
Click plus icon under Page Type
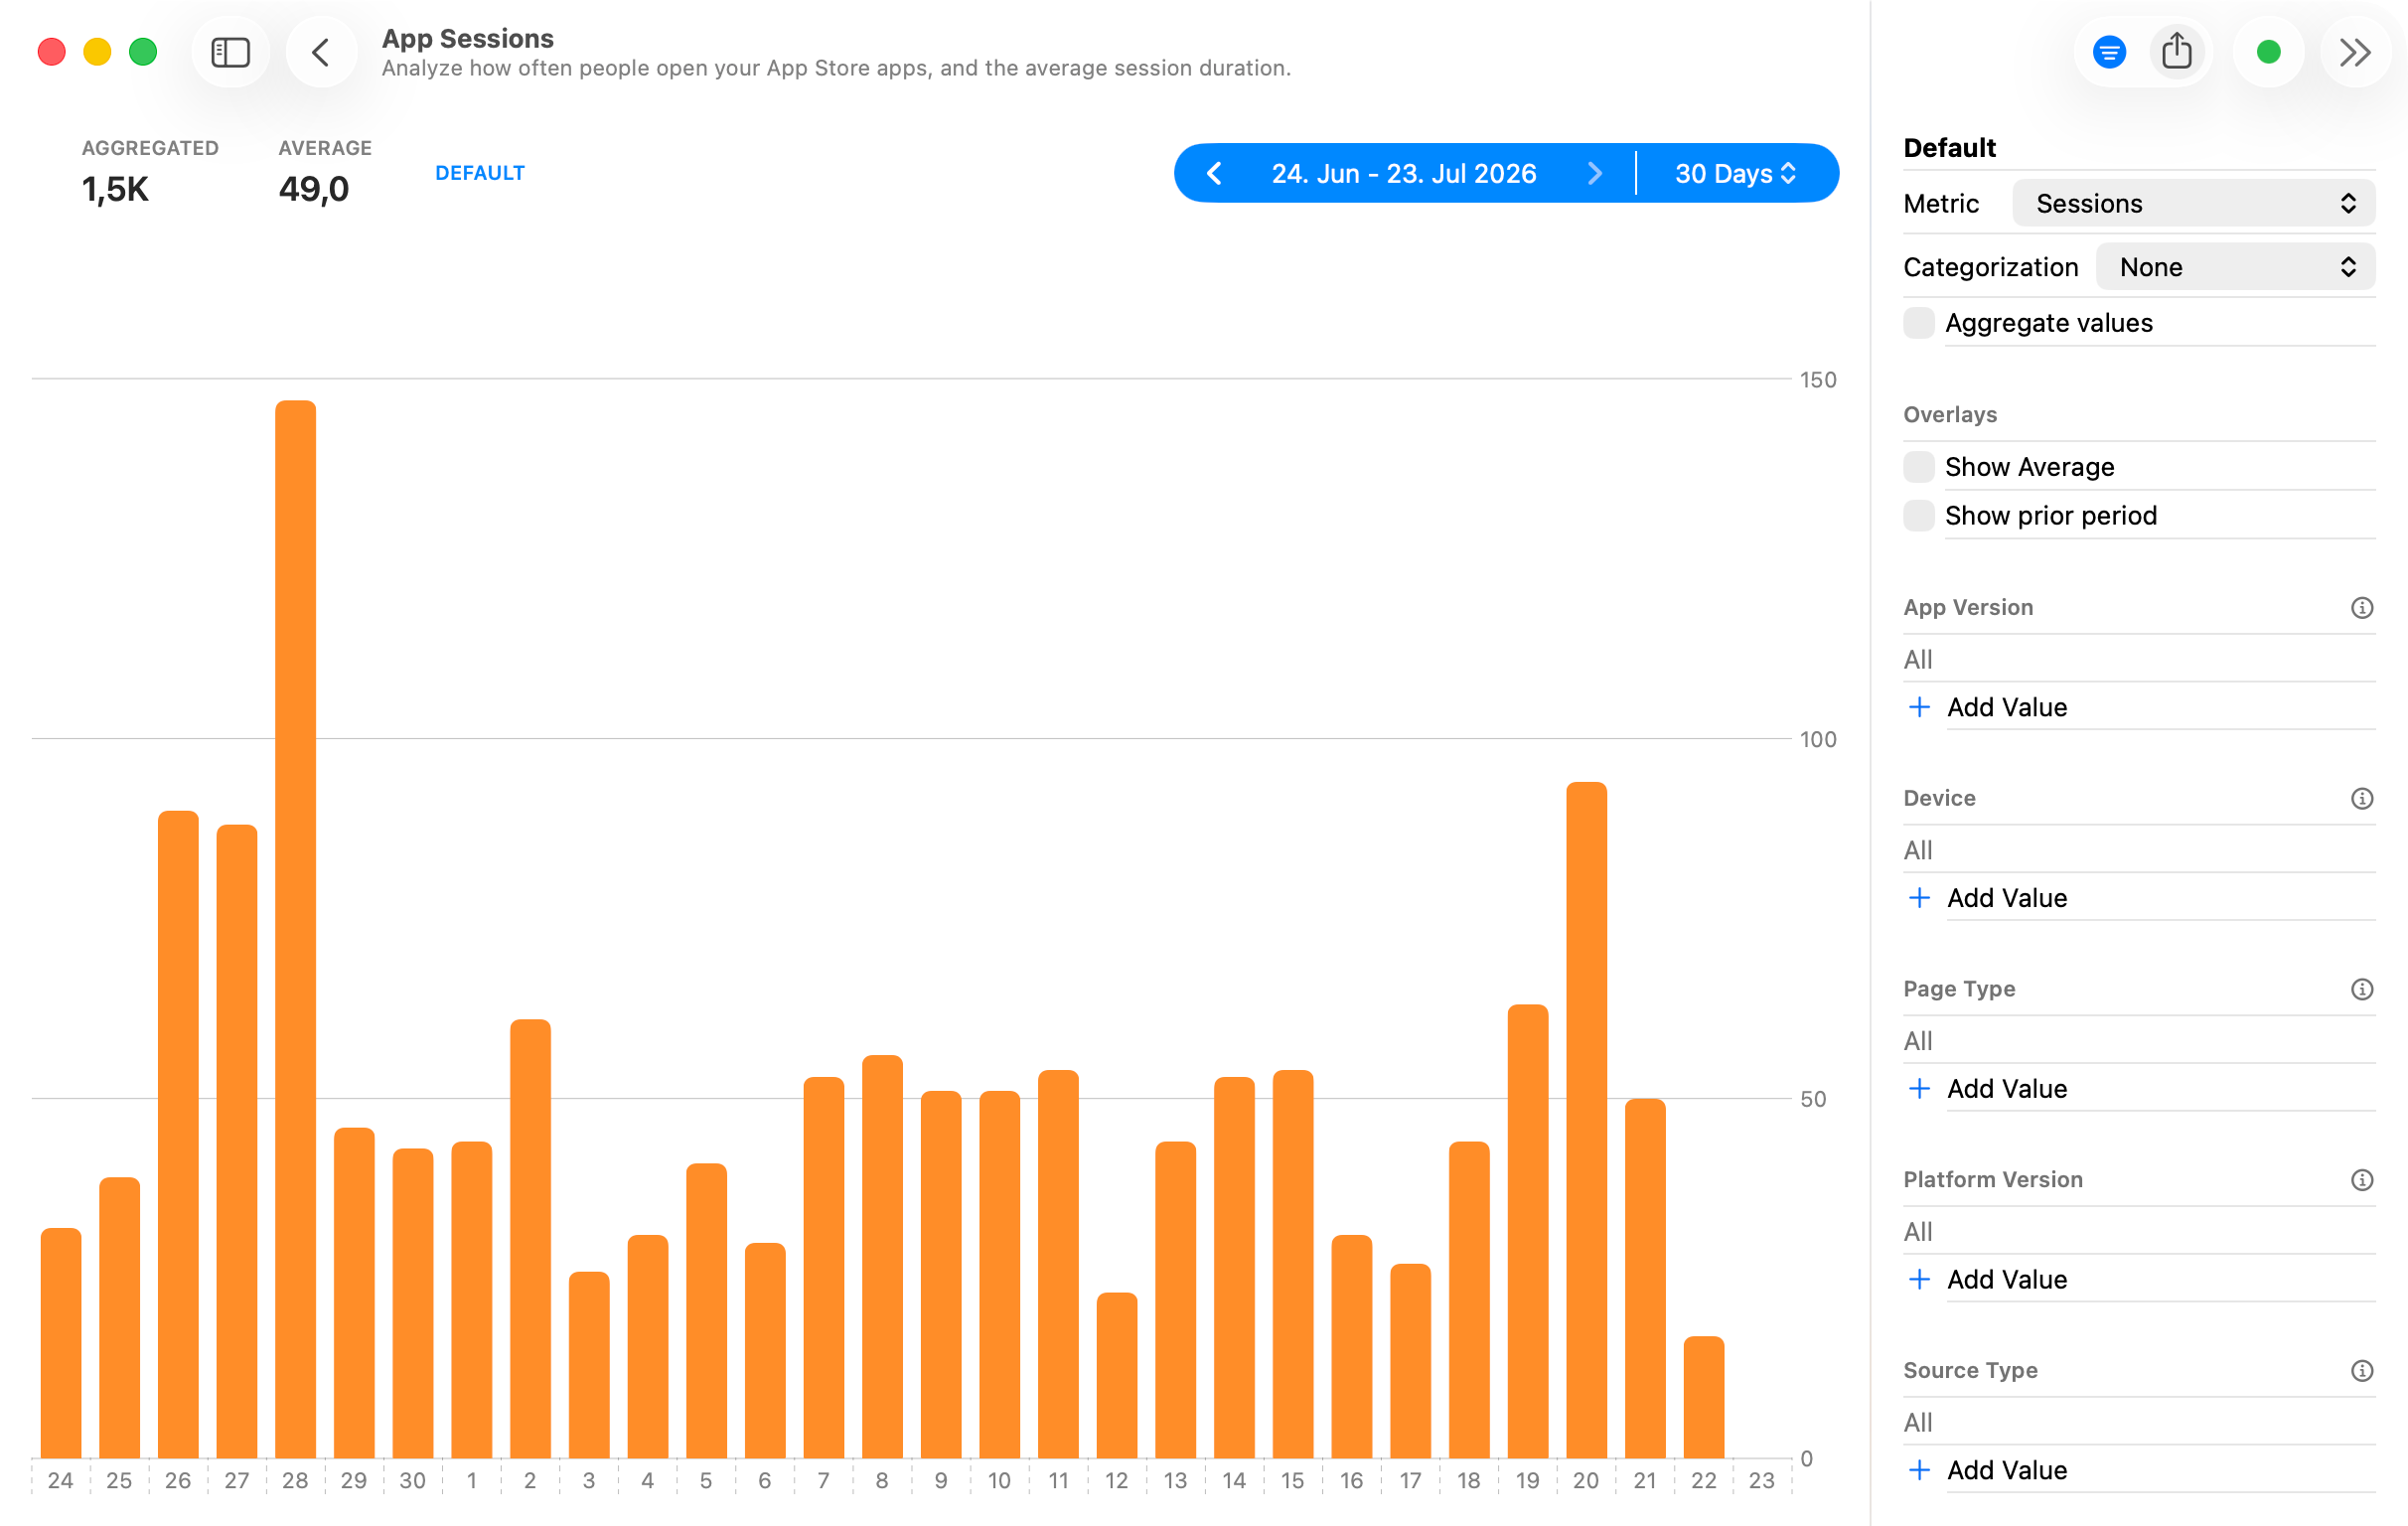[1919, 1089]
